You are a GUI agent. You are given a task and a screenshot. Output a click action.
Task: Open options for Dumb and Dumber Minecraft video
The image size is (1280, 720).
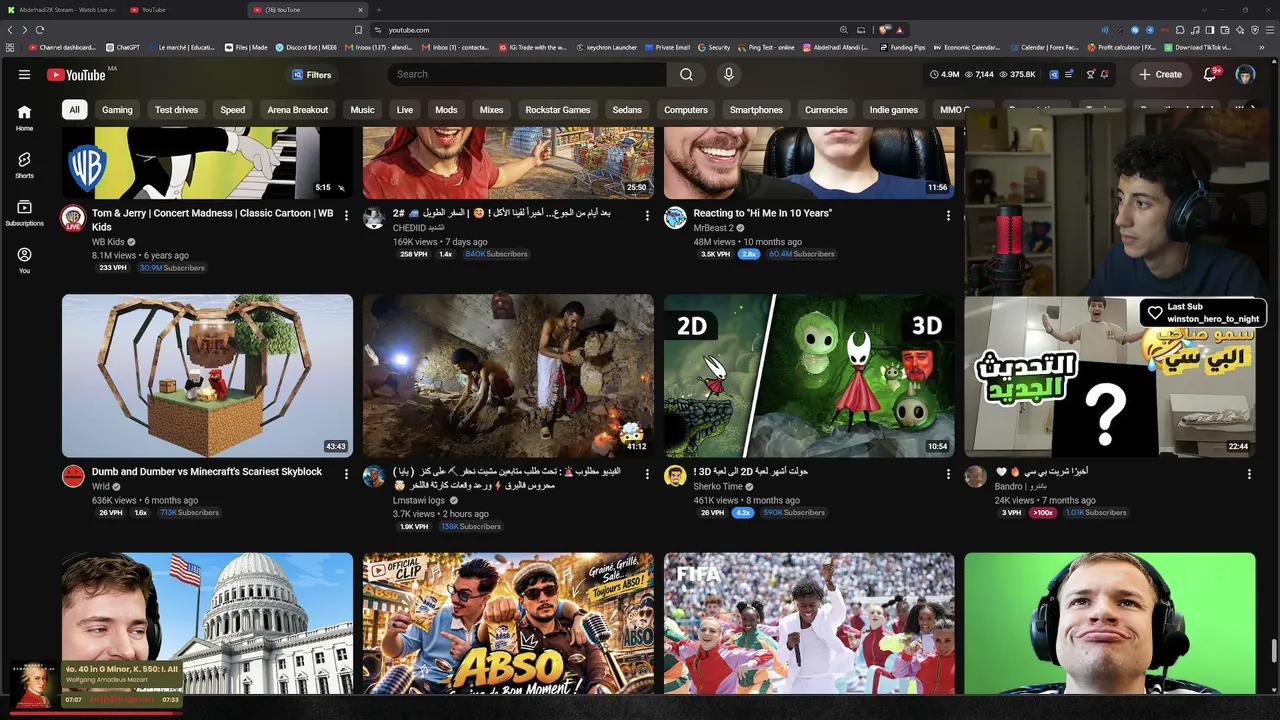pyautogui.click(x=346, y=473)
